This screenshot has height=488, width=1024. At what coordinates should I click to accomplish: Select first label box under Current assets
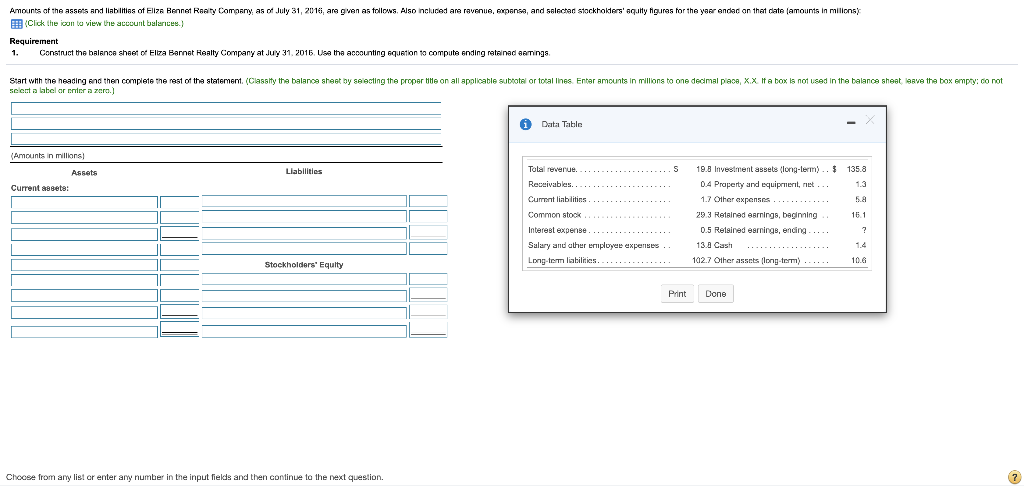[84, 202]
